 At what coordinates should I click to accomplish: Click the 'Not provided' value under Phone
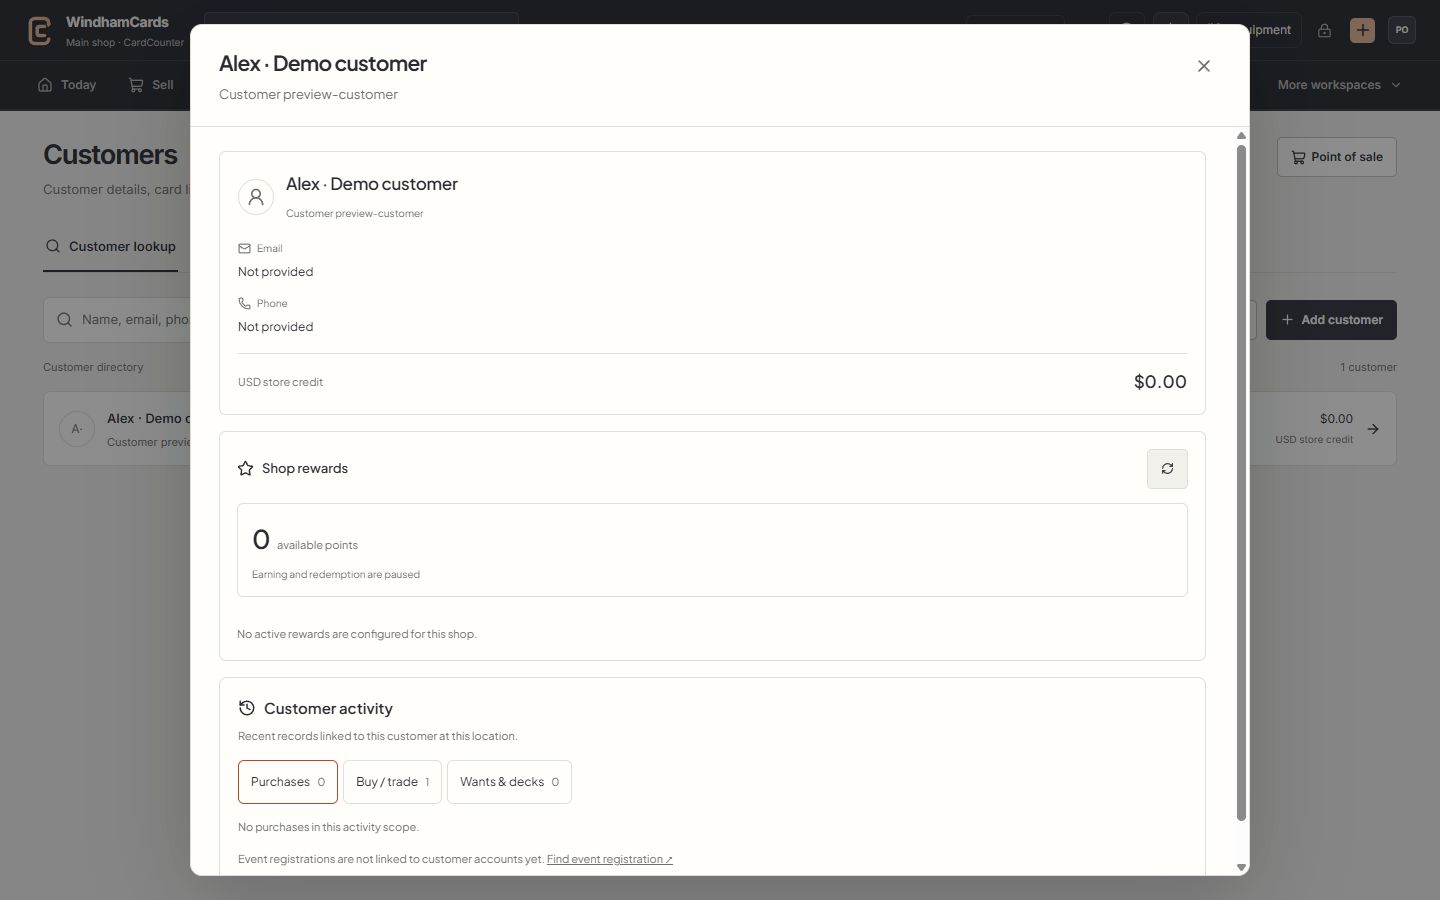pos(275,327)
